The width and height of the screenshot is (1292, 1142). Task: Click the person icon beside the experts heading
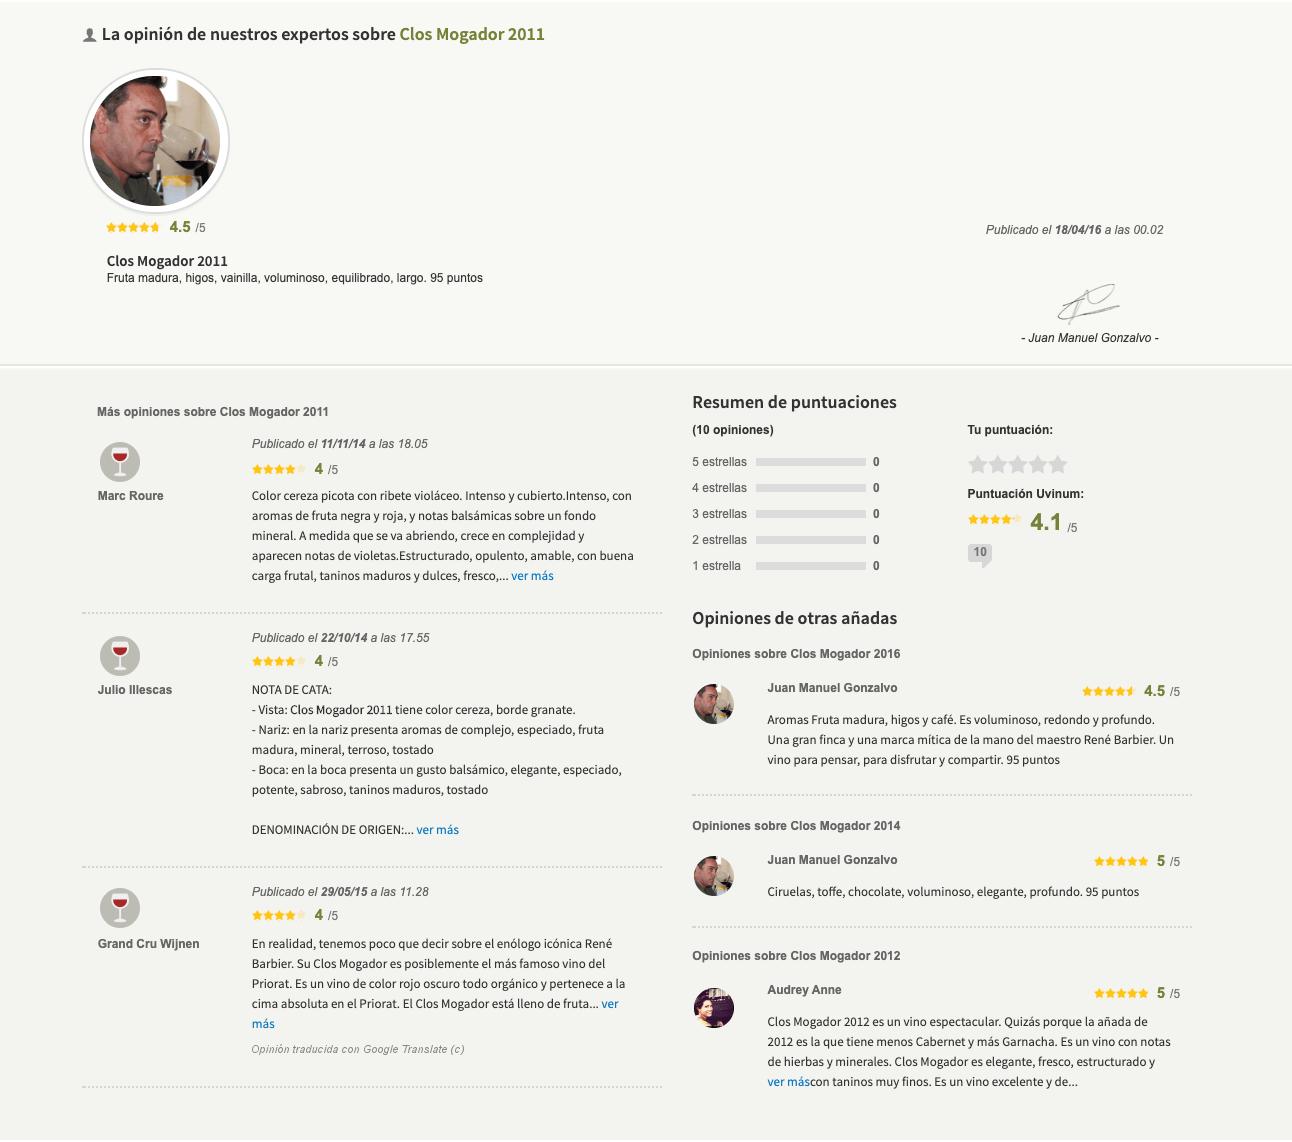click(x=90, y=35)
